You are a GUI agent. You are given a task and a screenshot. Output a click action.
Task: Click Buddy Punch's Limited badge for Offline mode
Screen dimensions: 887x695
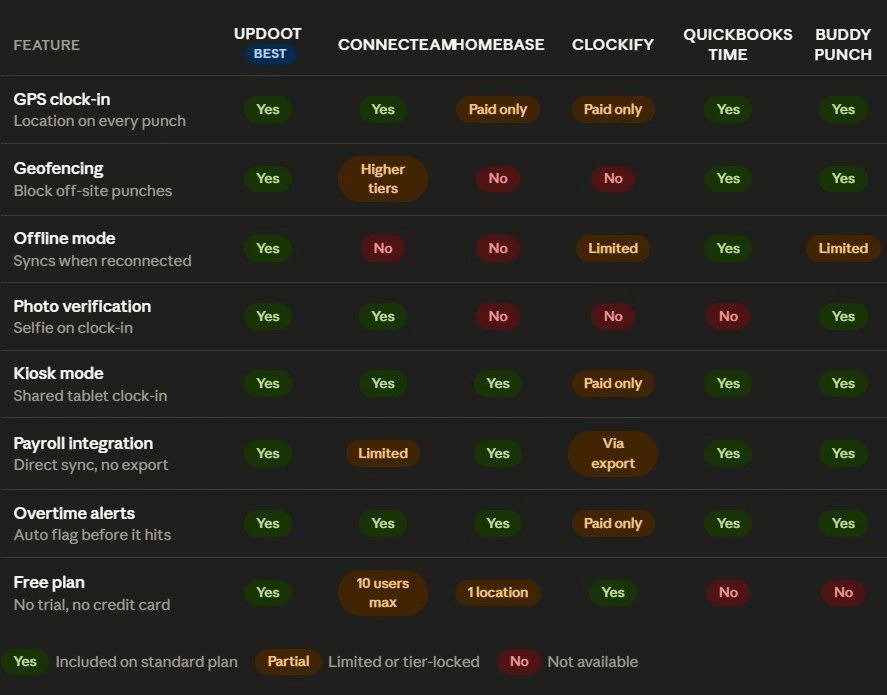click(843, 248)
